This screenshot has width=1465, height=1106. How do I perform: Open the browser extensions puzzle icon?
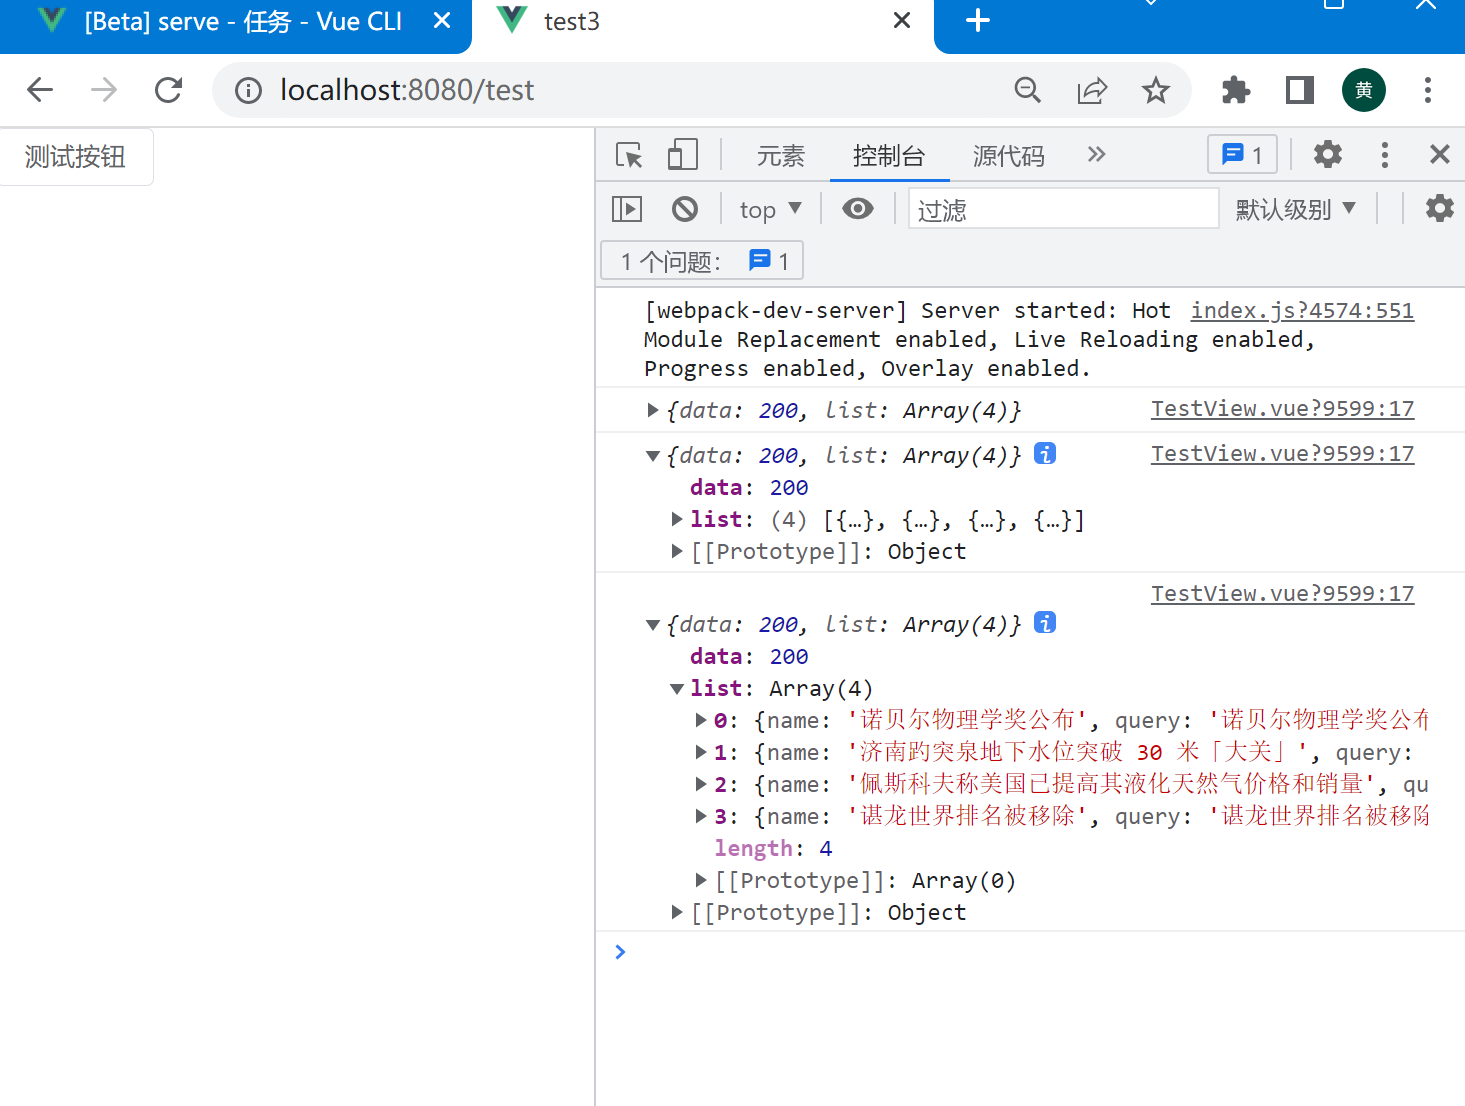click(1236, 90)
